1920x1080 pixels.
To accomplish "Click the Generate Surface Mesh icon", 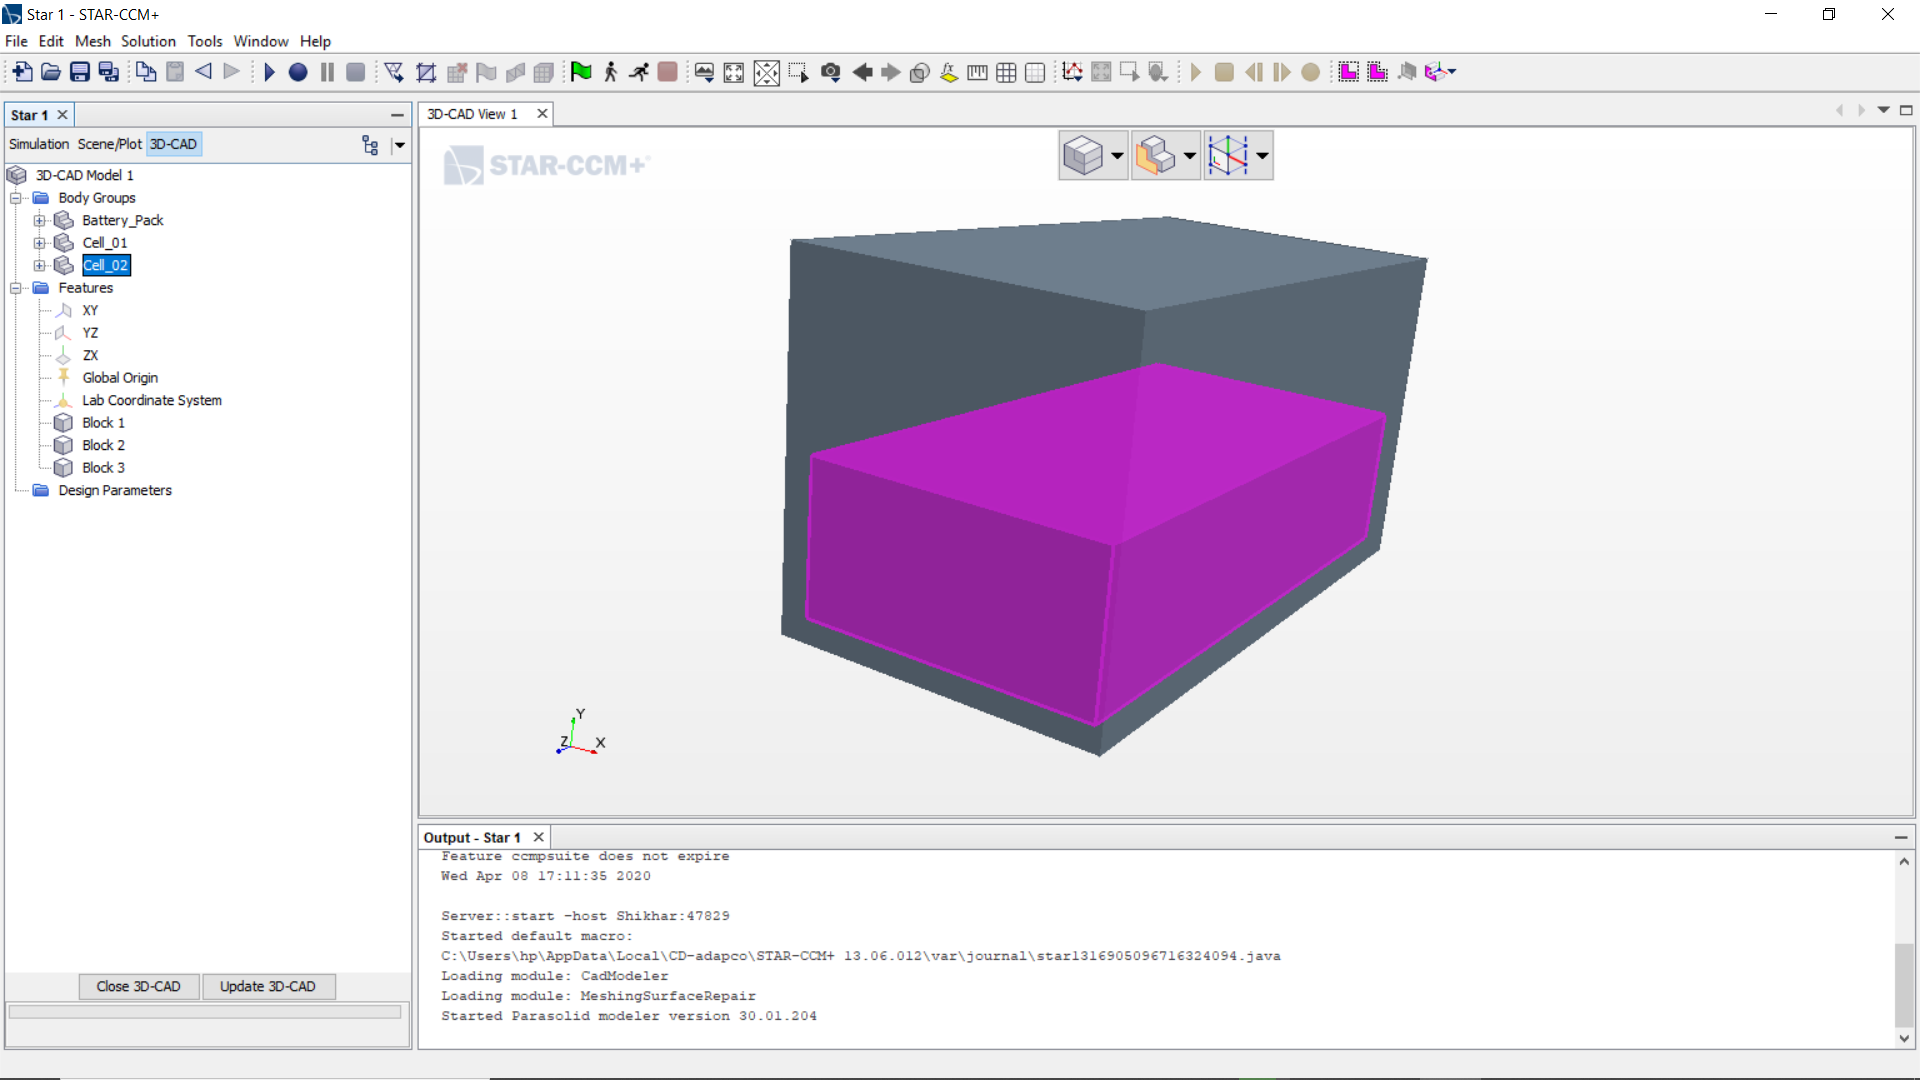I will tap(394, 72).
